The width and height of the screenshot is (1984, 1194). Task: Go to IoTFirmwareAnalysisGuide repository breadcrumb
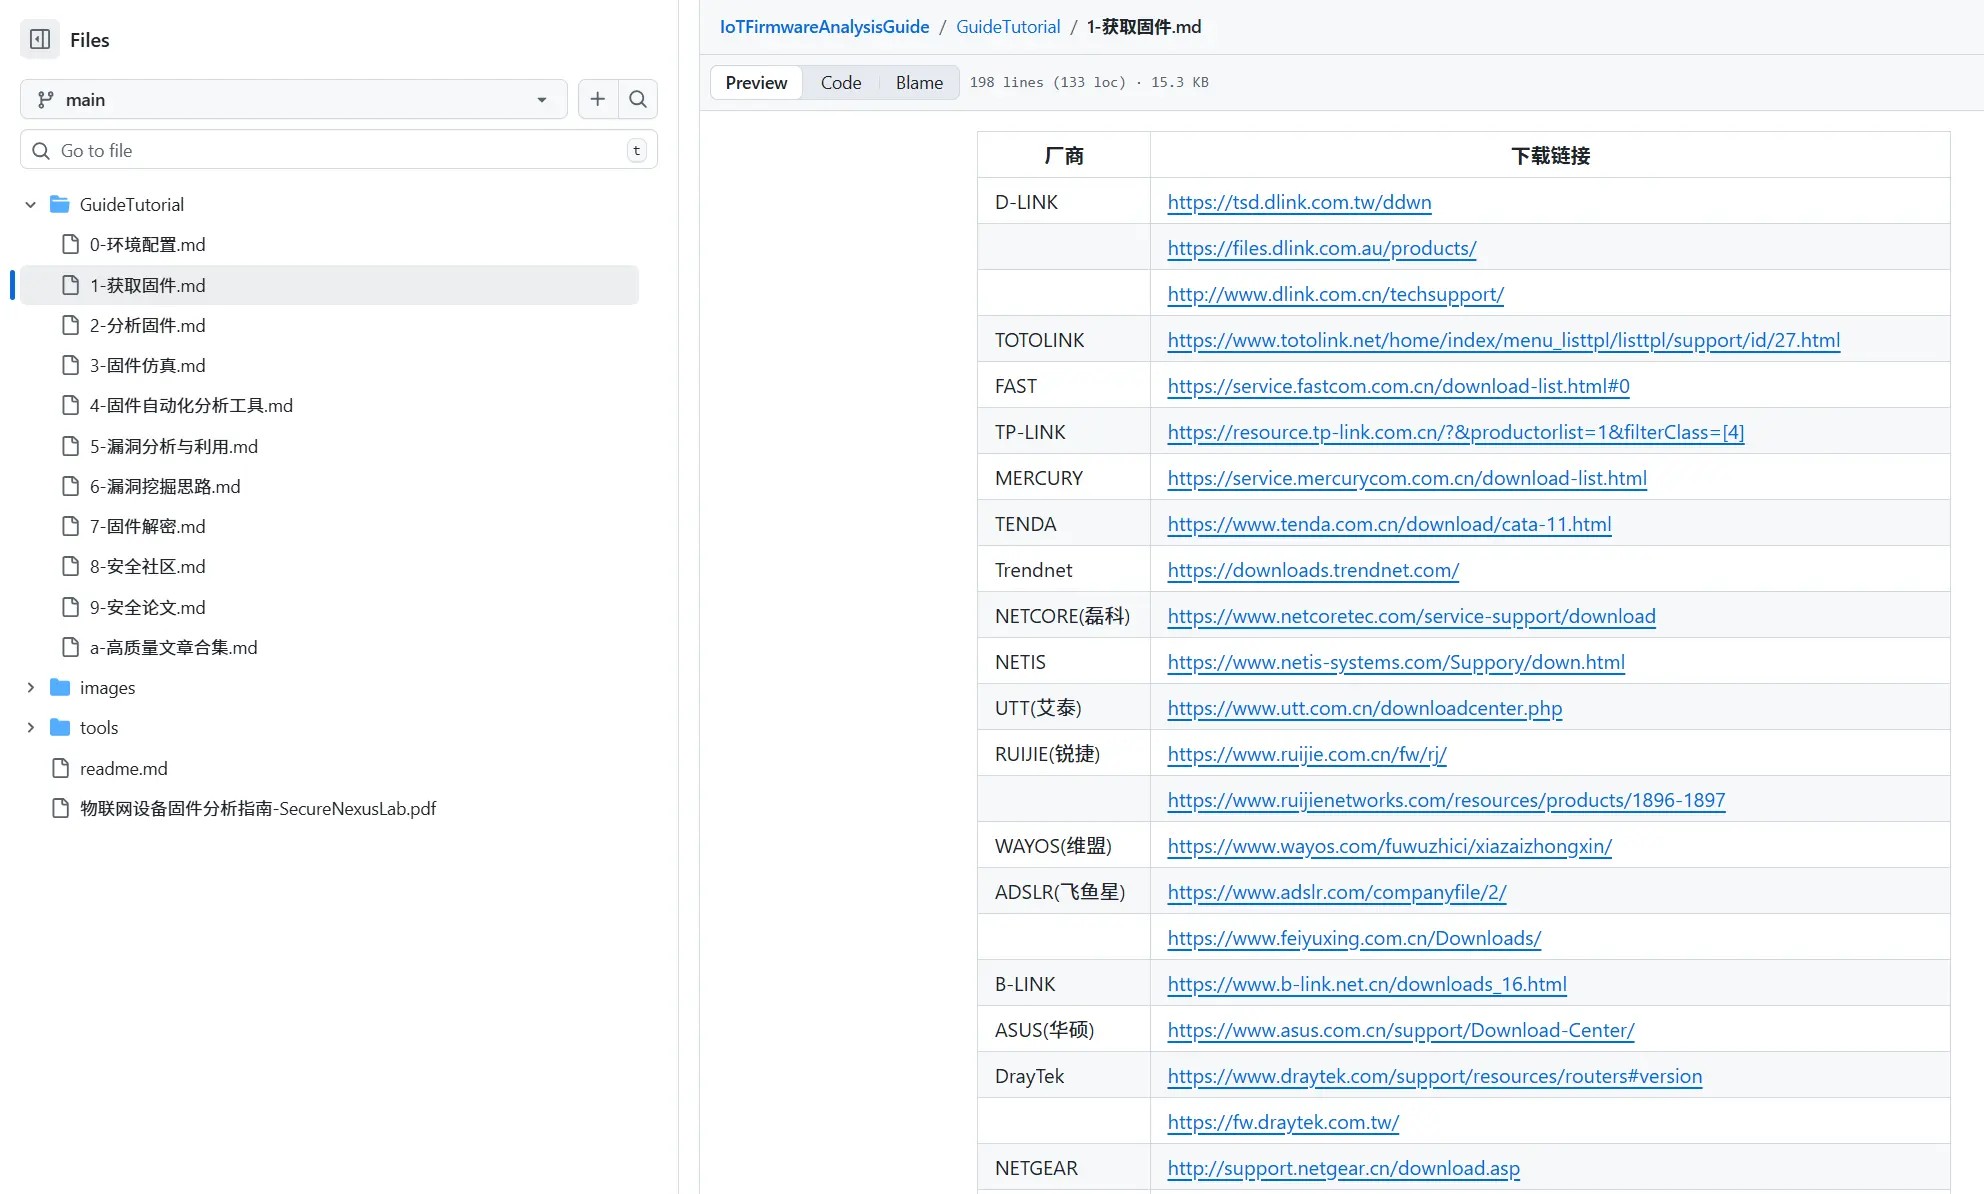click(825, 27)
